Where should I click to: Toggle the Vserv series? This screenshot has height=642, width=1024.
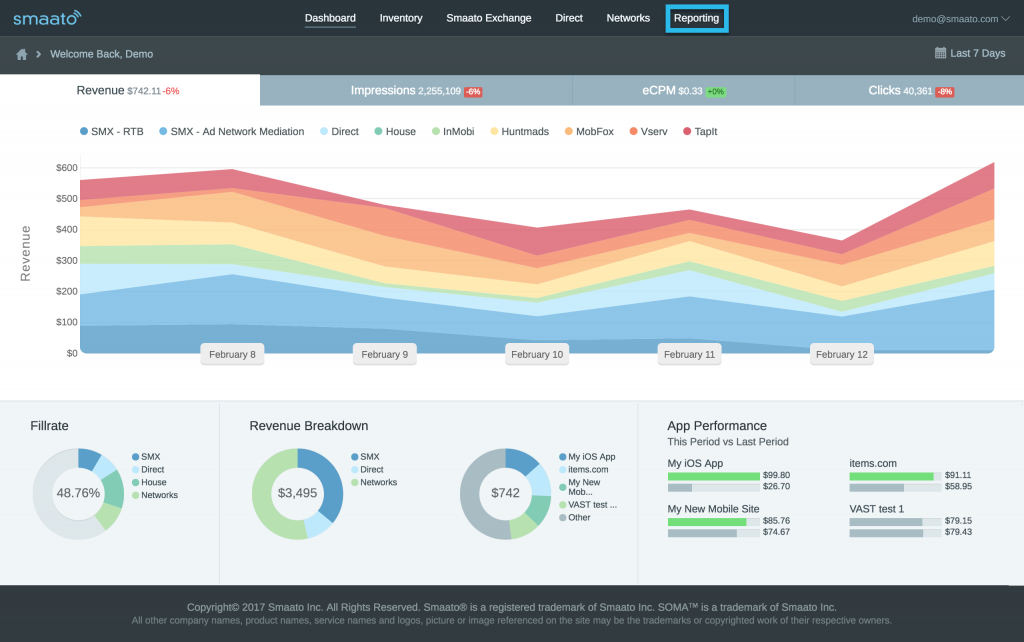pos(648,131)
